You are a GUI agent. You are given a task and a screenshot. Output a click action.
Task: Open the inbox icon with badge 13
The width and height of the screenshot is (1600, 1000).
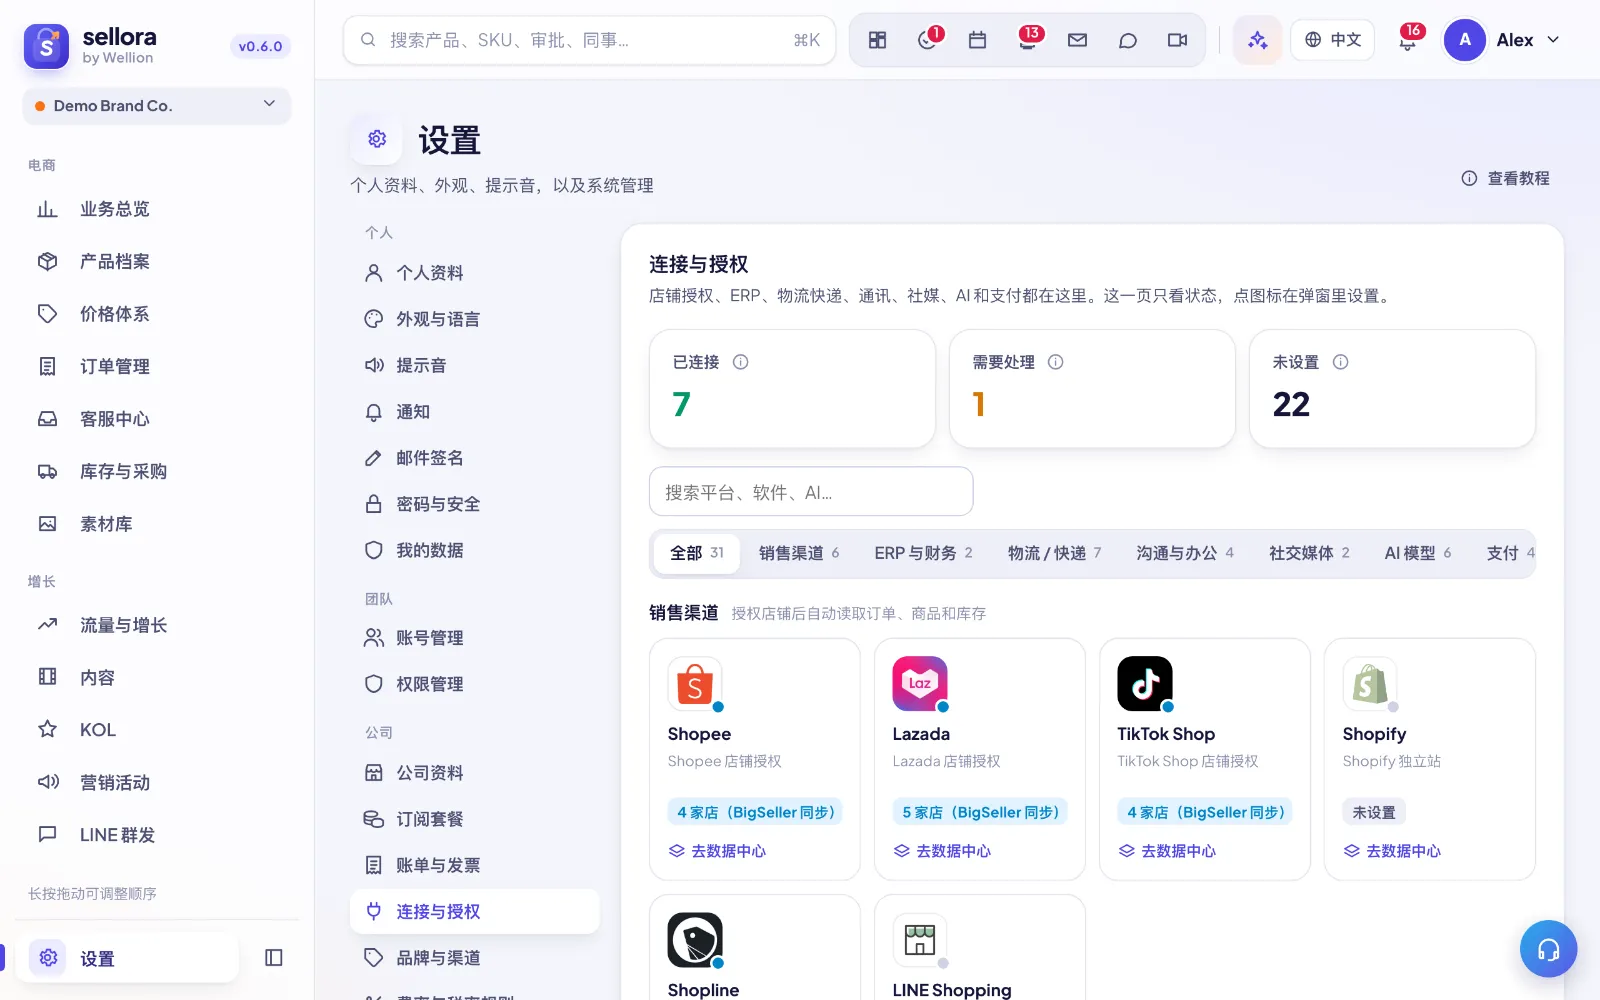click(1028, 40)
